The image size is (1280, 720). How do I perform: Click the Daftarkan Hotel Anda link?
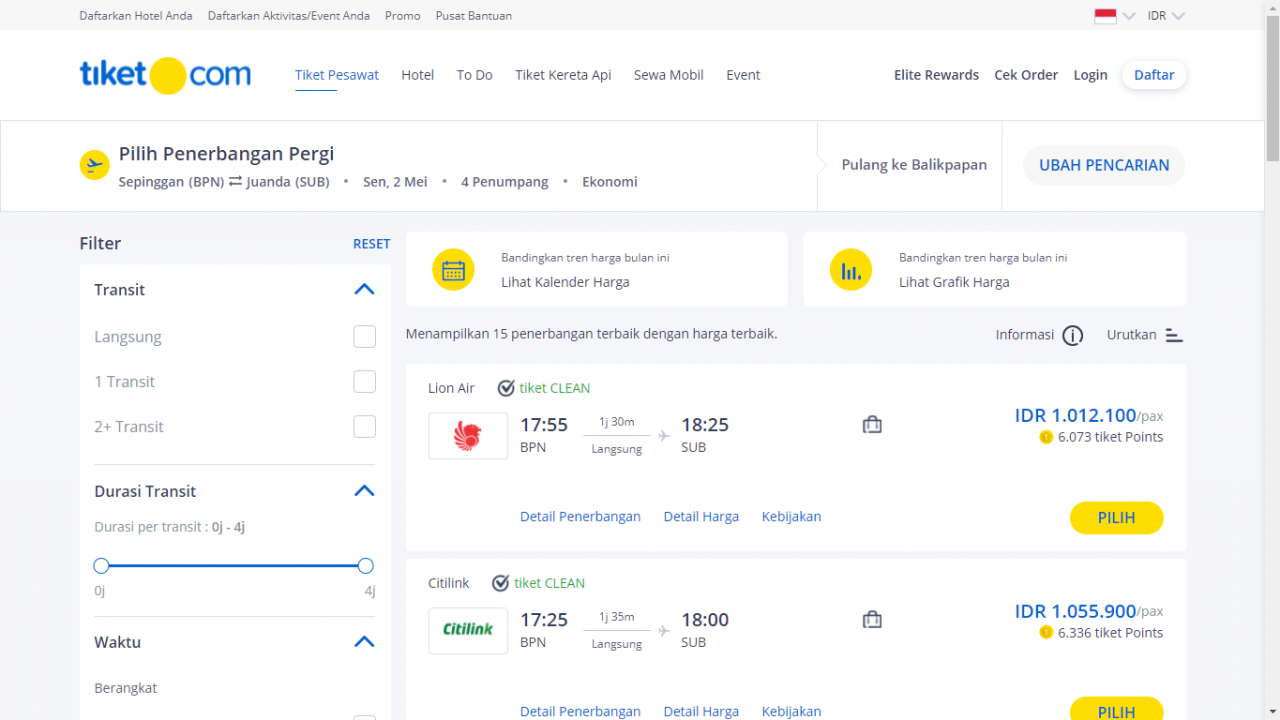[136, 16]
